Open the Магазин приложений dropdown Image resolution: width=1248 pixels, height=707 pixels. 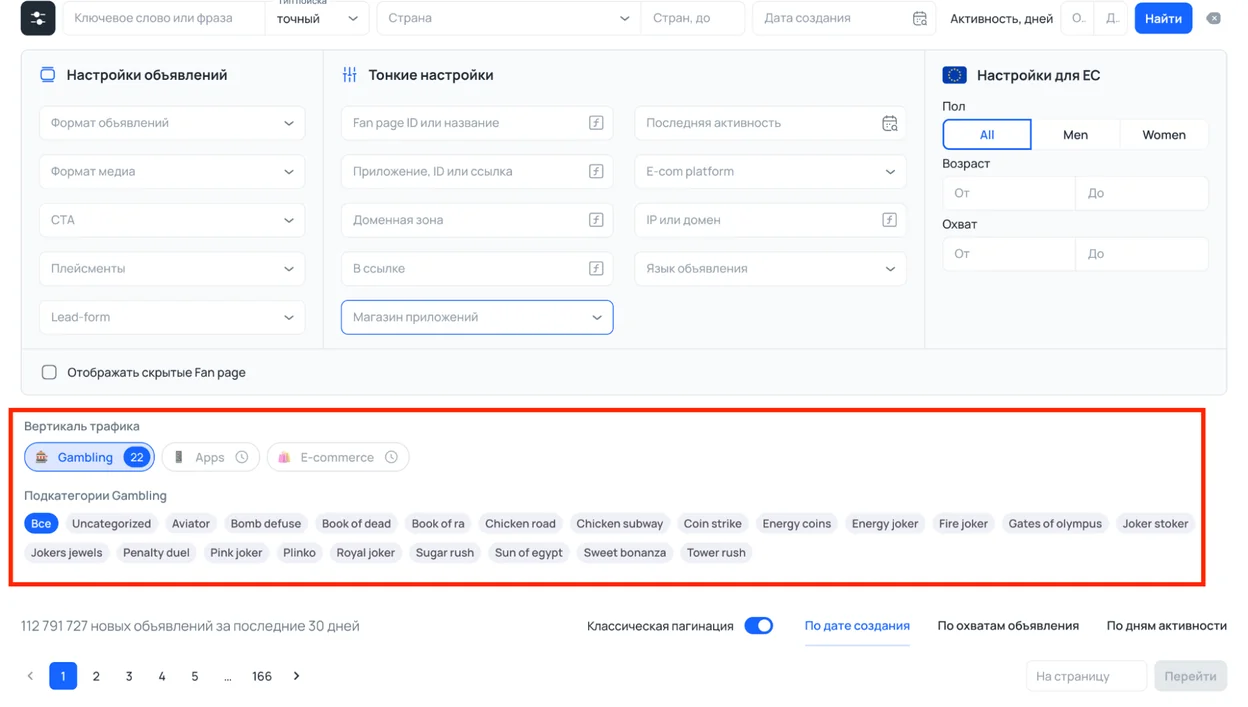pyautogui.click(x=477, y=317)
